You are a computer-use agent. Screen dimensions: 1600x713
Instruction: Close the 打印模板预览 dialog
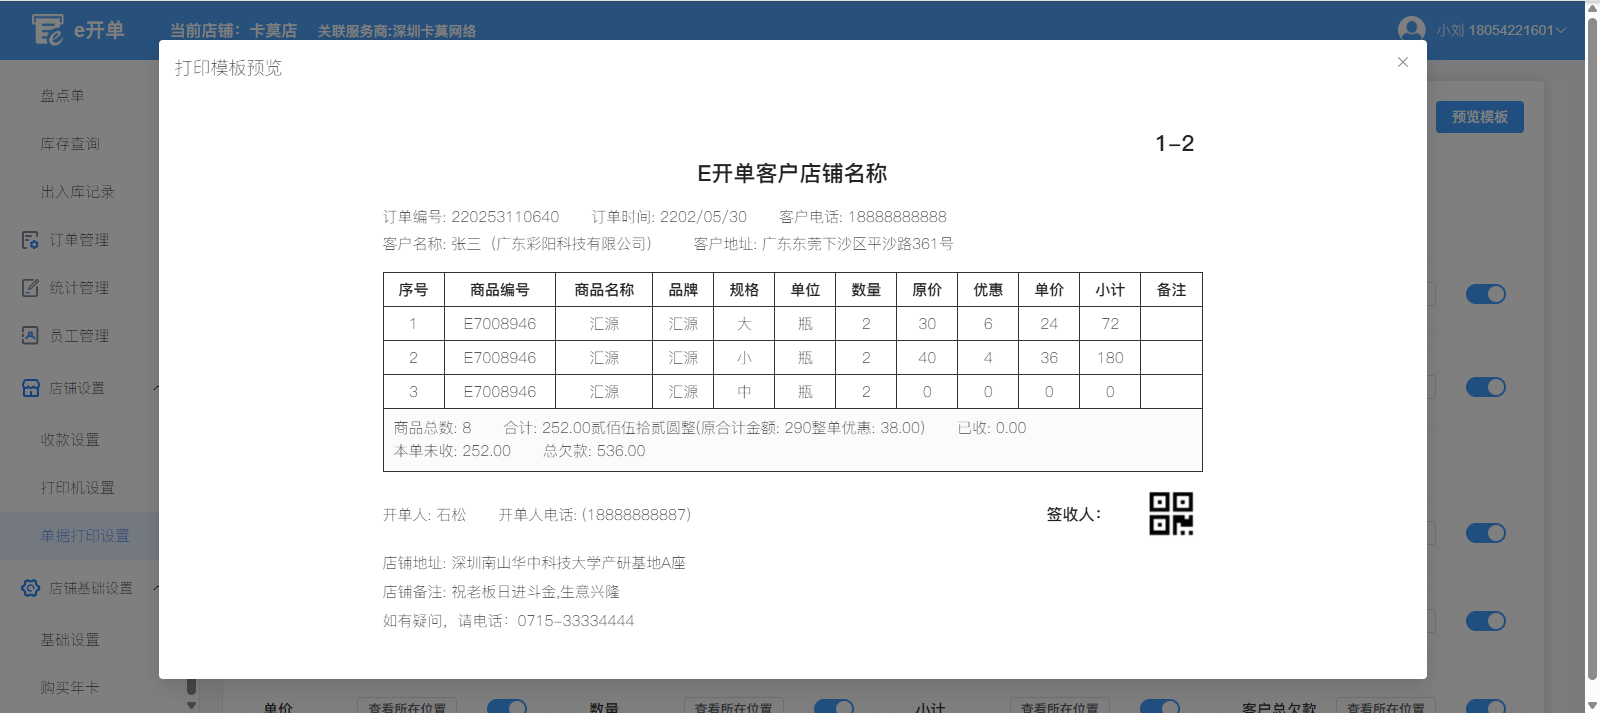coord(1403,62)
